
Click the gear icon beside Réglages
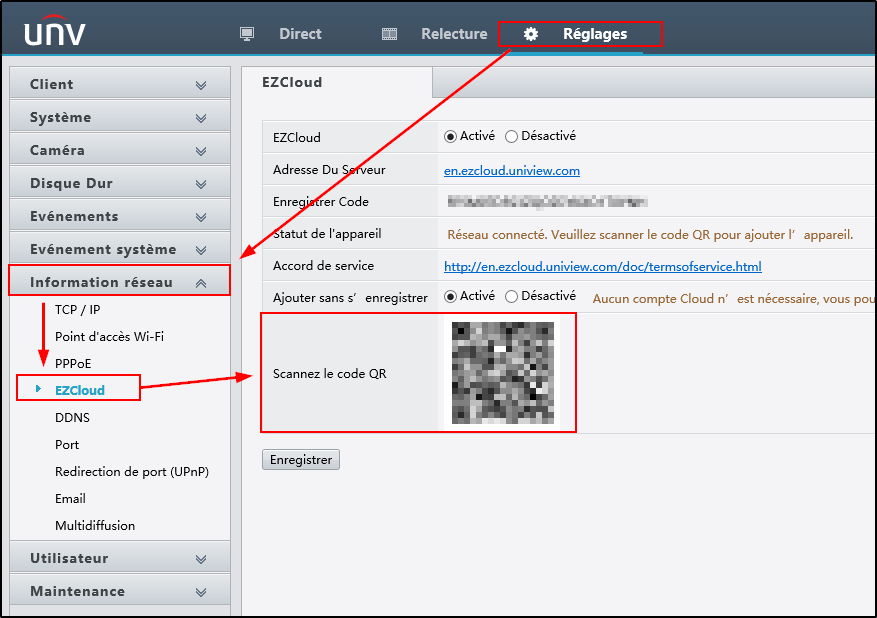point(530,34)
